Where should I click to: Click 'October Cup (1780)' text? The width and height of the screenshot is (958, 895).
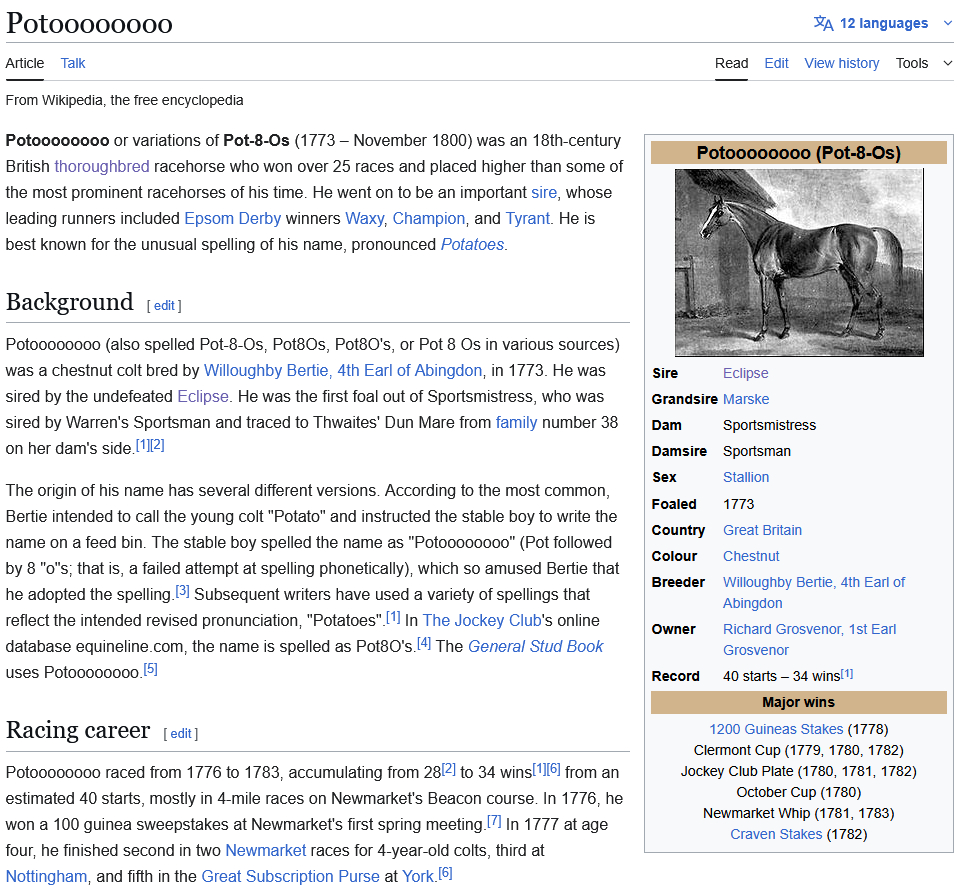[798, 792]
